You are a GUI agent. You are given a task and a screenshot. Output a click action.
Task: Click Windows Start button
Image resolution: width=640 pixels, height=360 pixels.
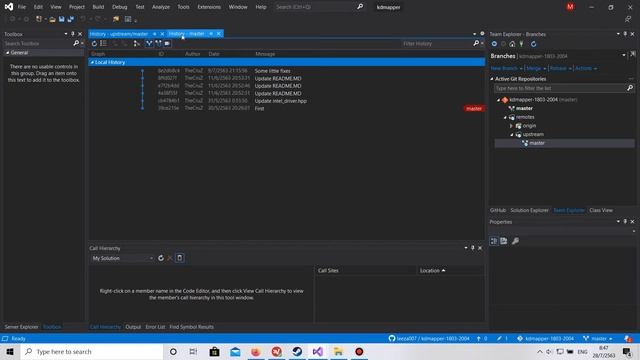10,351
